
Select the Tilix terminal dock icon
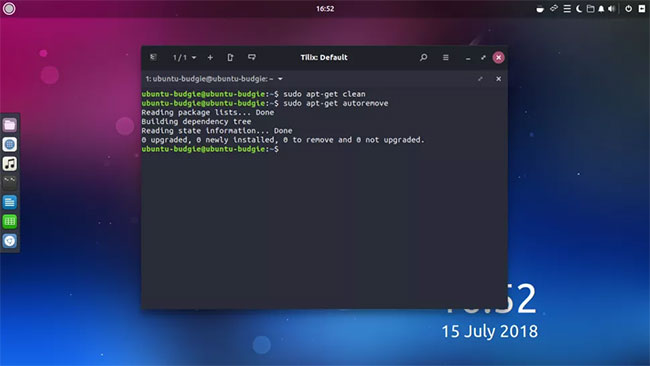10,182
